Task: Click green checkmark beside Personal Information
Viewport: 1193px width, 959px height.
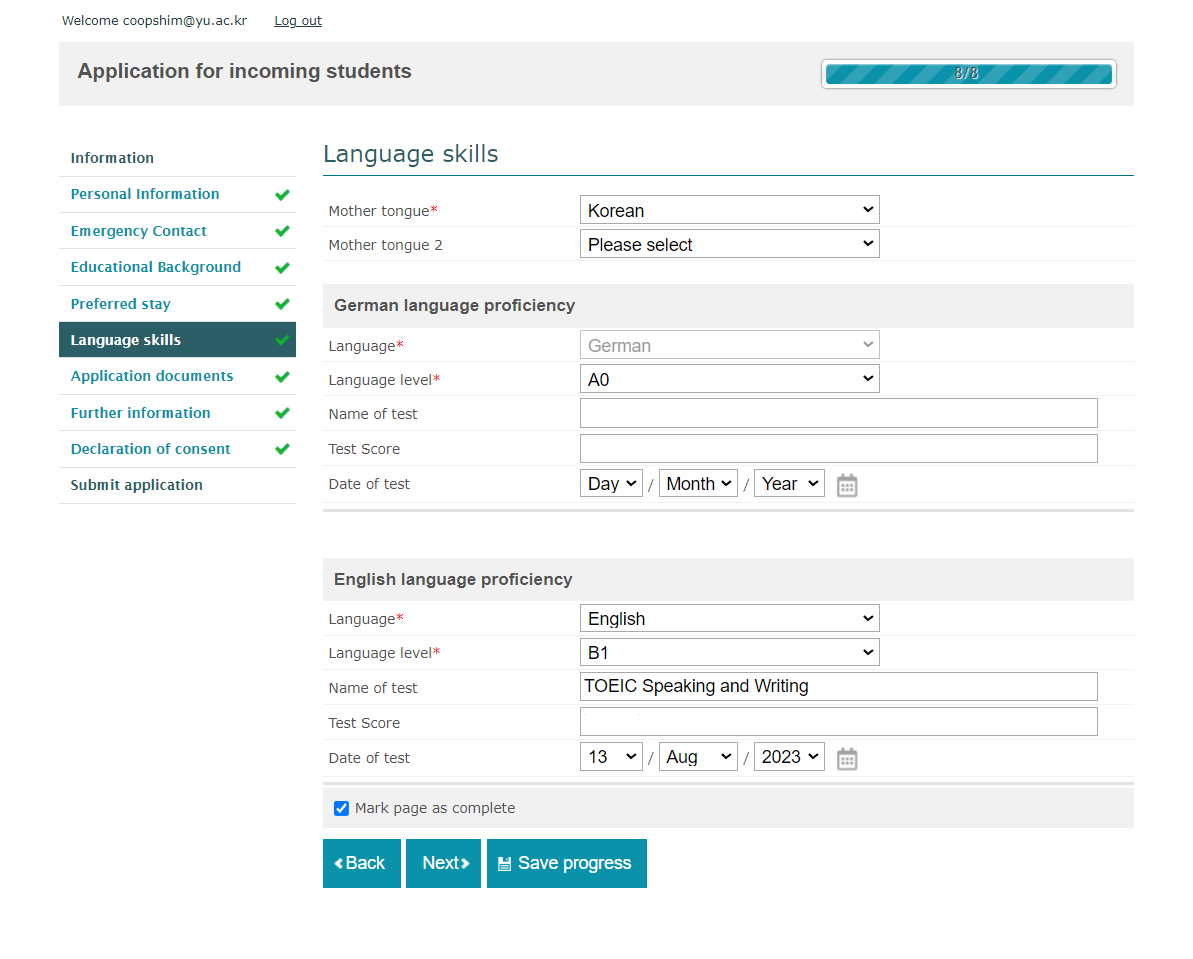Action: click(x=282, y=195)
